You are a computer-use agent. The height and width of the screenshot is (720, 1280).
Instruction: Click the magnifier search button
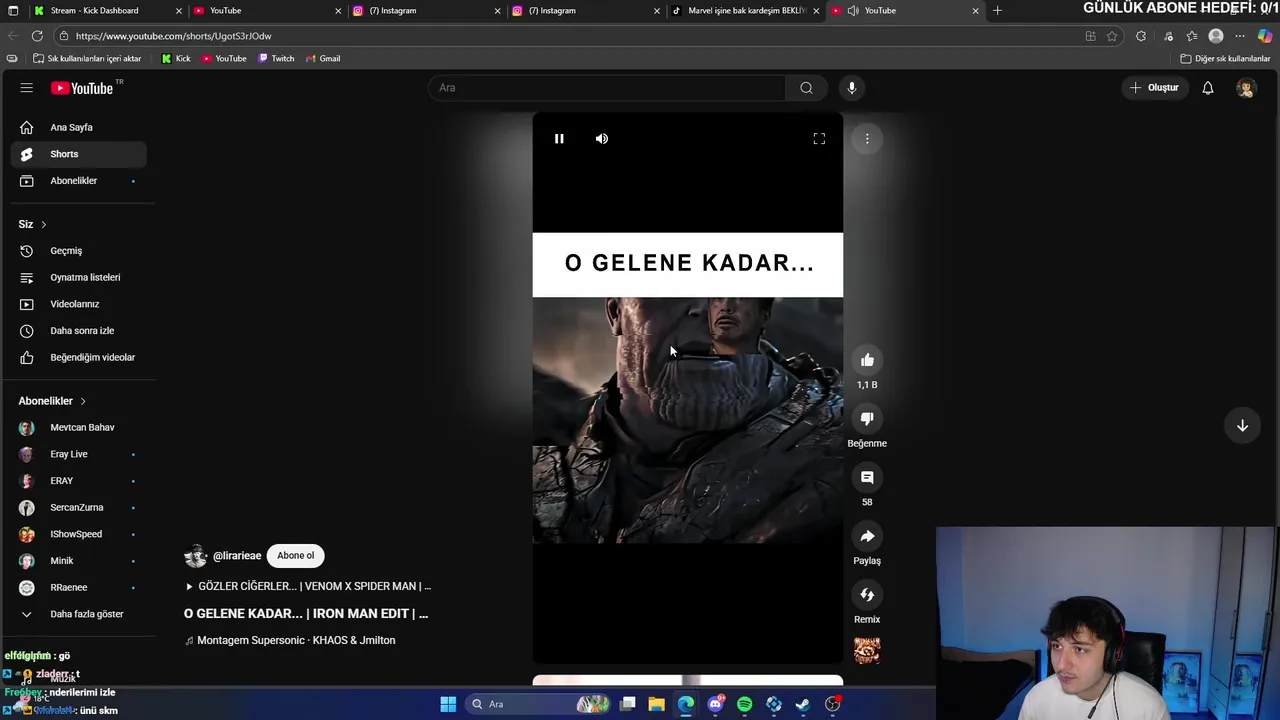coord(806,88)
